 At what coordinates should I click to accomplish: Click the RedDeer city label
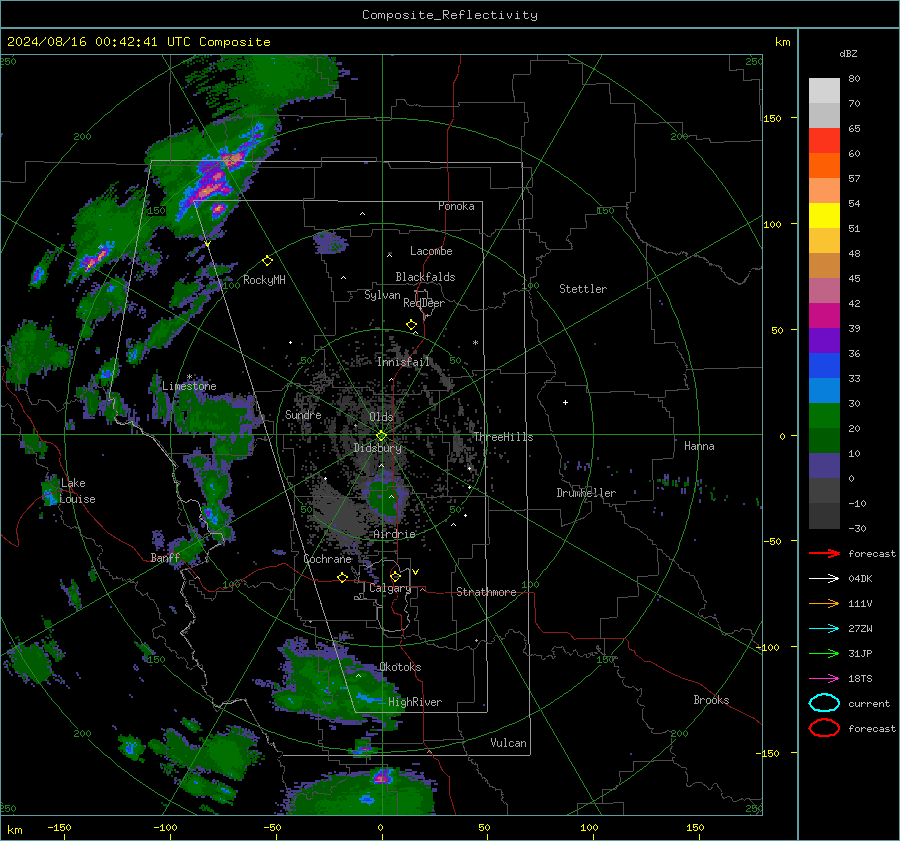coord(424,303)
